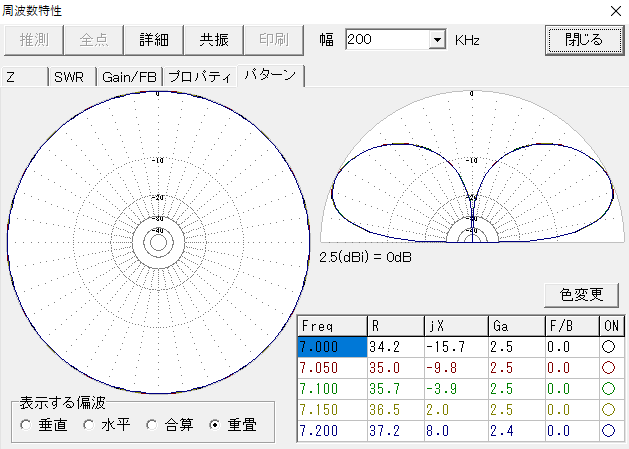Click the 全点 button
The width and height of the screenshot is (629, 449).
point(93,40)
